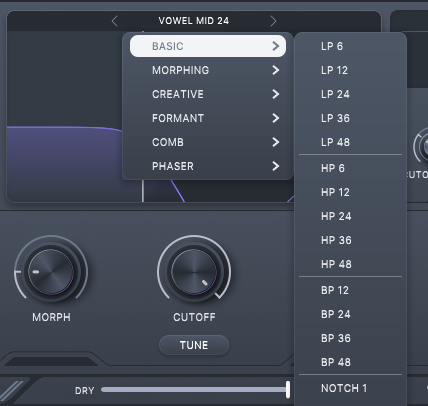Open filter type menu from VOWEL MID 24 title

[x=194, y=21]
